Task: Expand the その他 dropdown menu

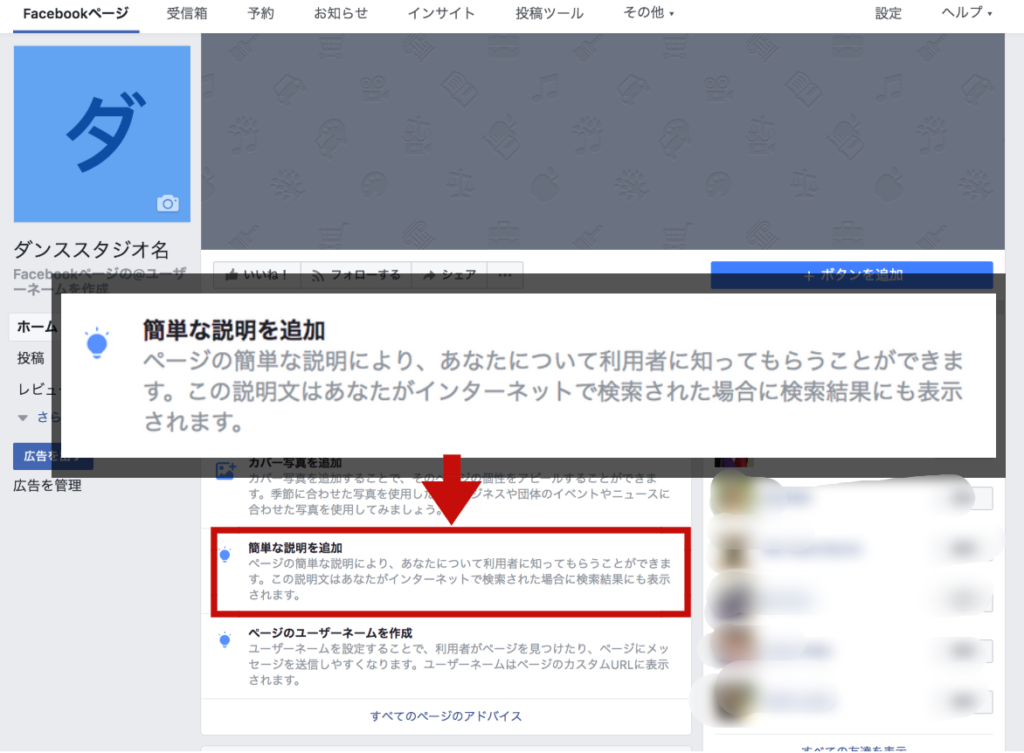Action: (648, 13)
